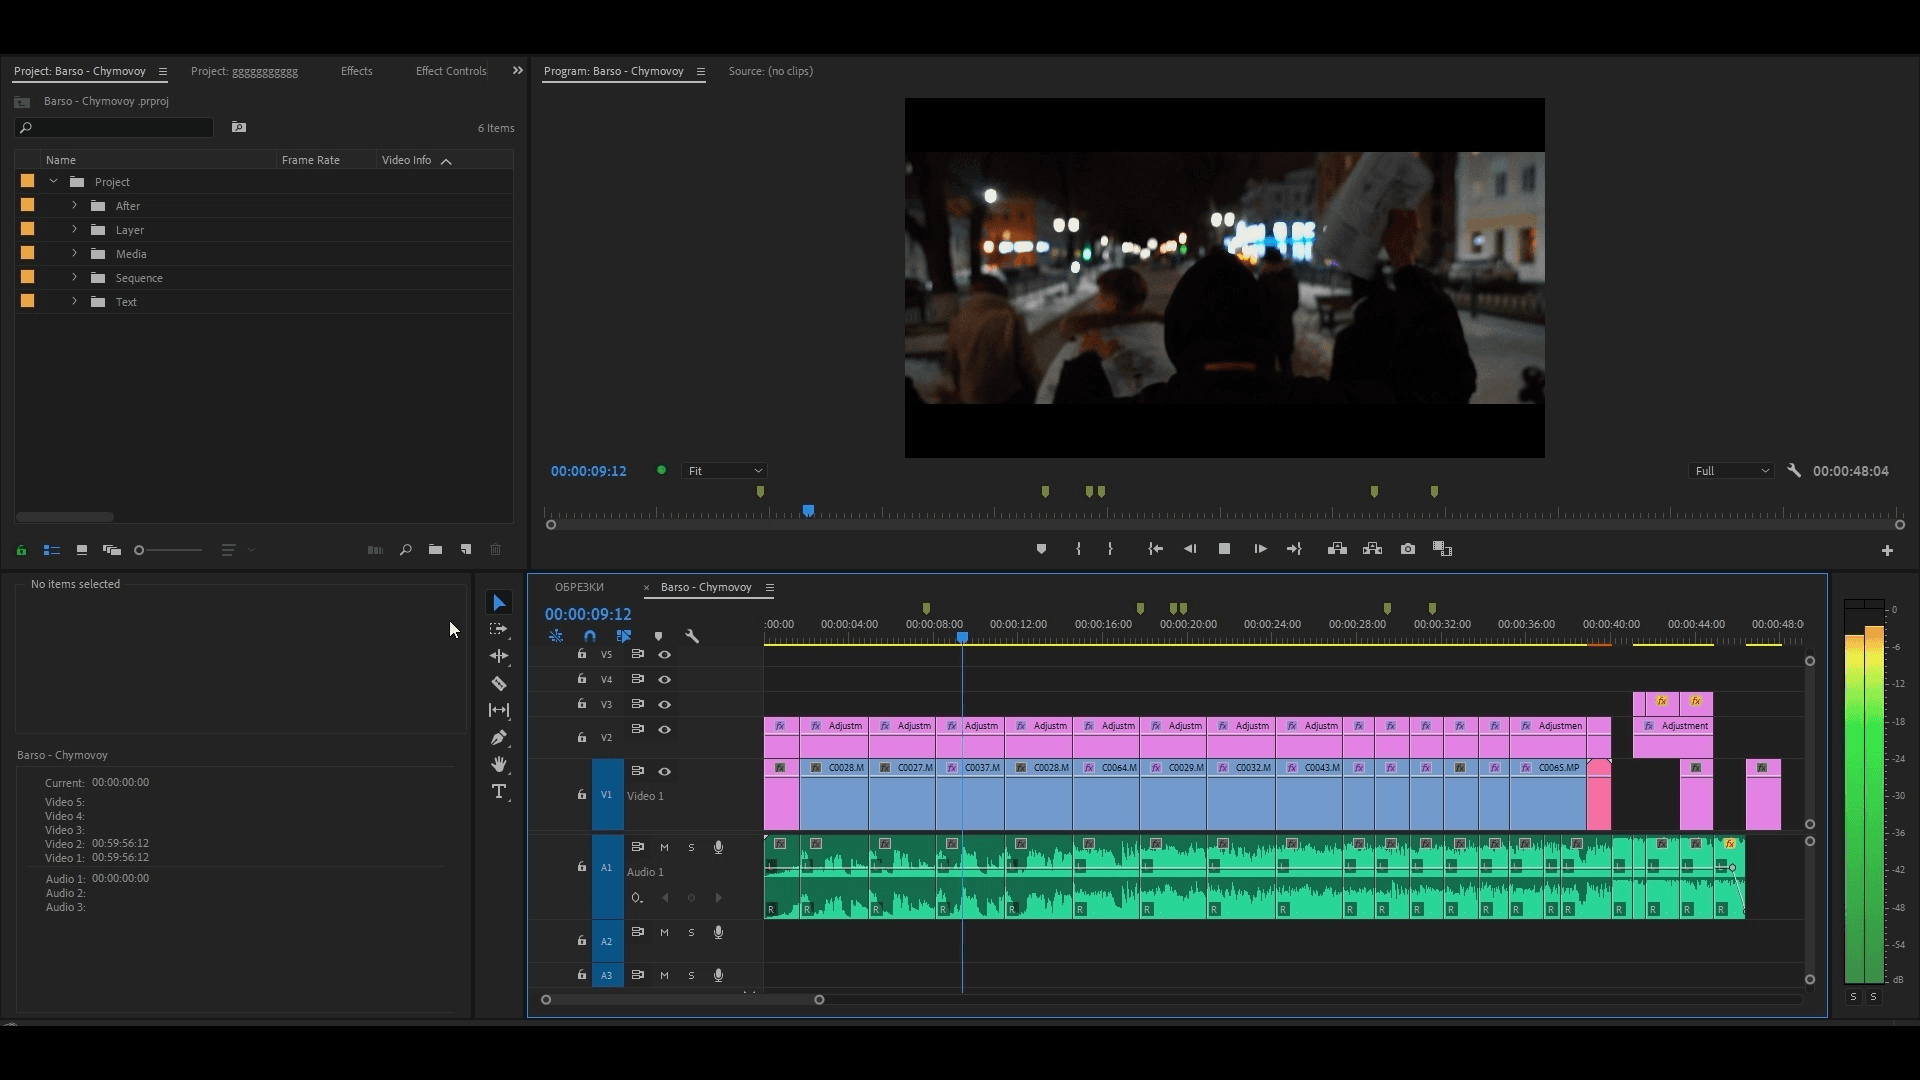1920x1080 pixels.
Task: Expand the After folder in project panel
Action: [x=75, y=206]
